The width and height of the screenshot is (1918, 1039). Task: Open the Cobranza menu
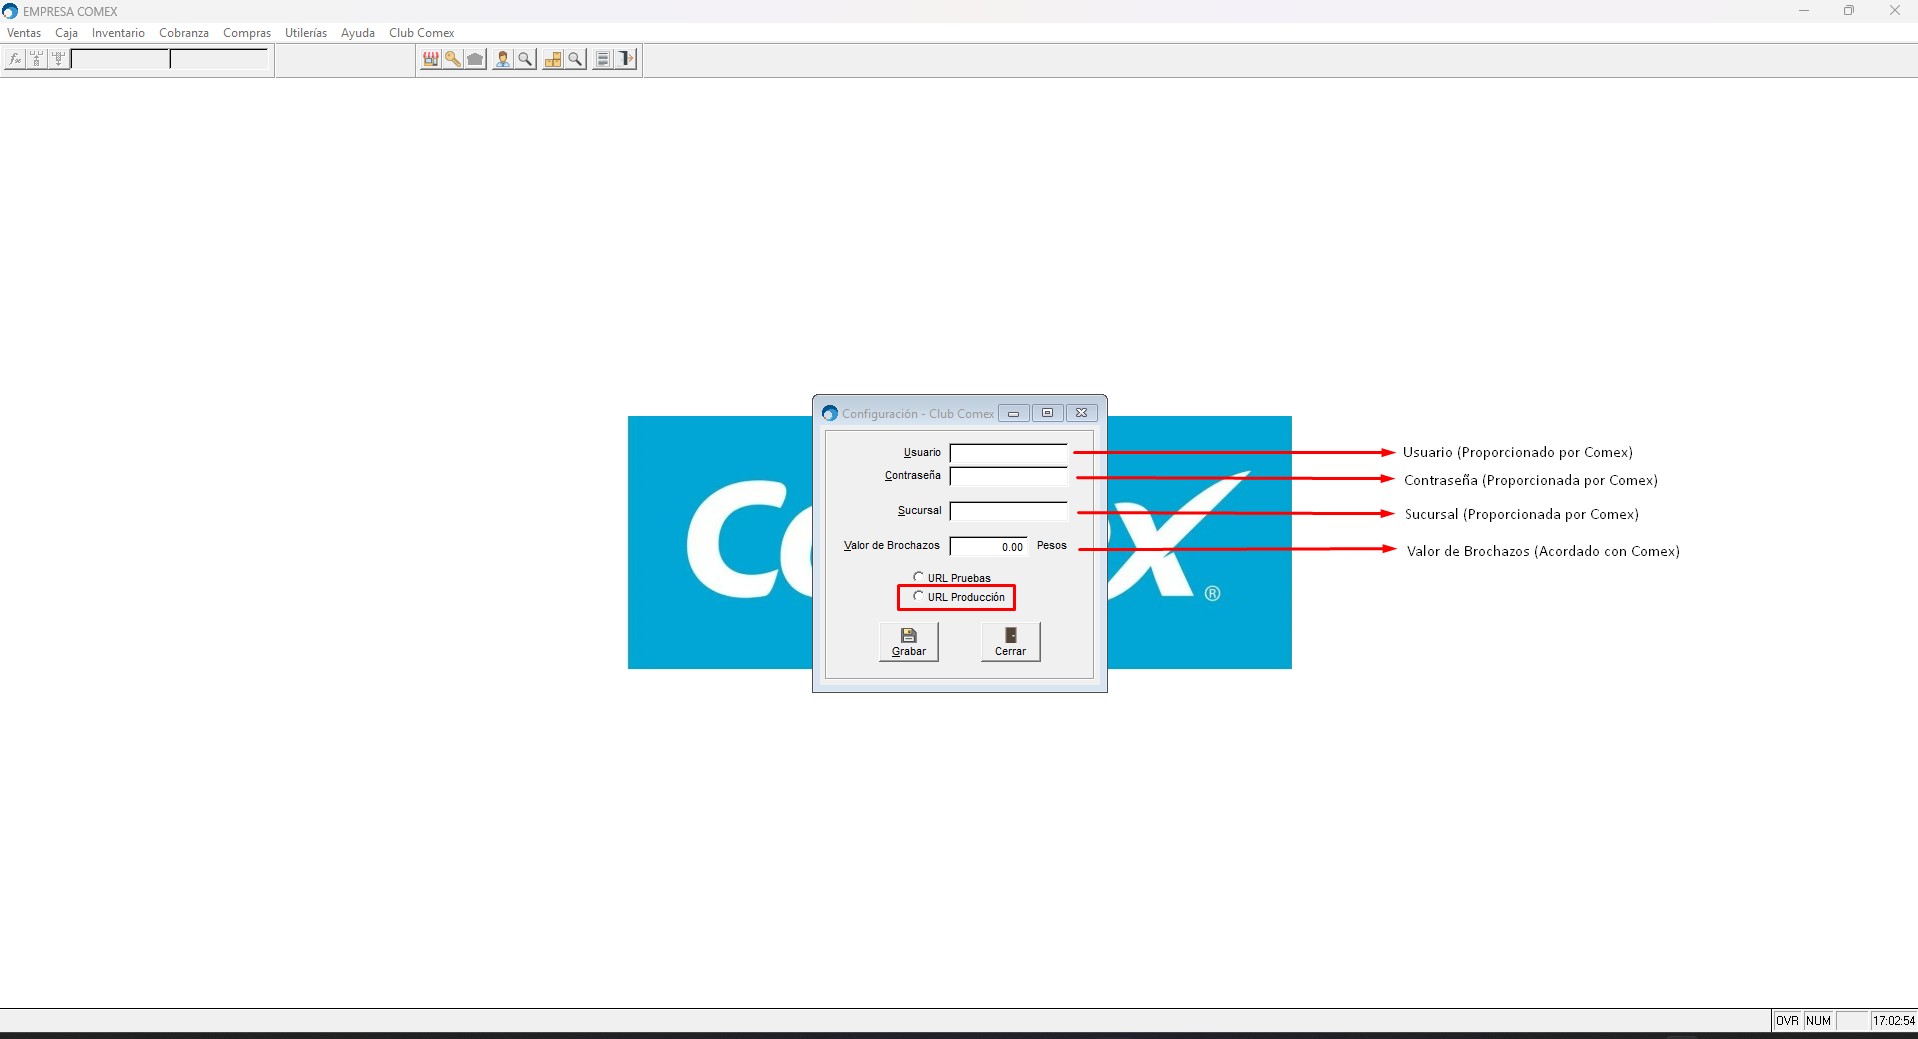pos(184,33)
